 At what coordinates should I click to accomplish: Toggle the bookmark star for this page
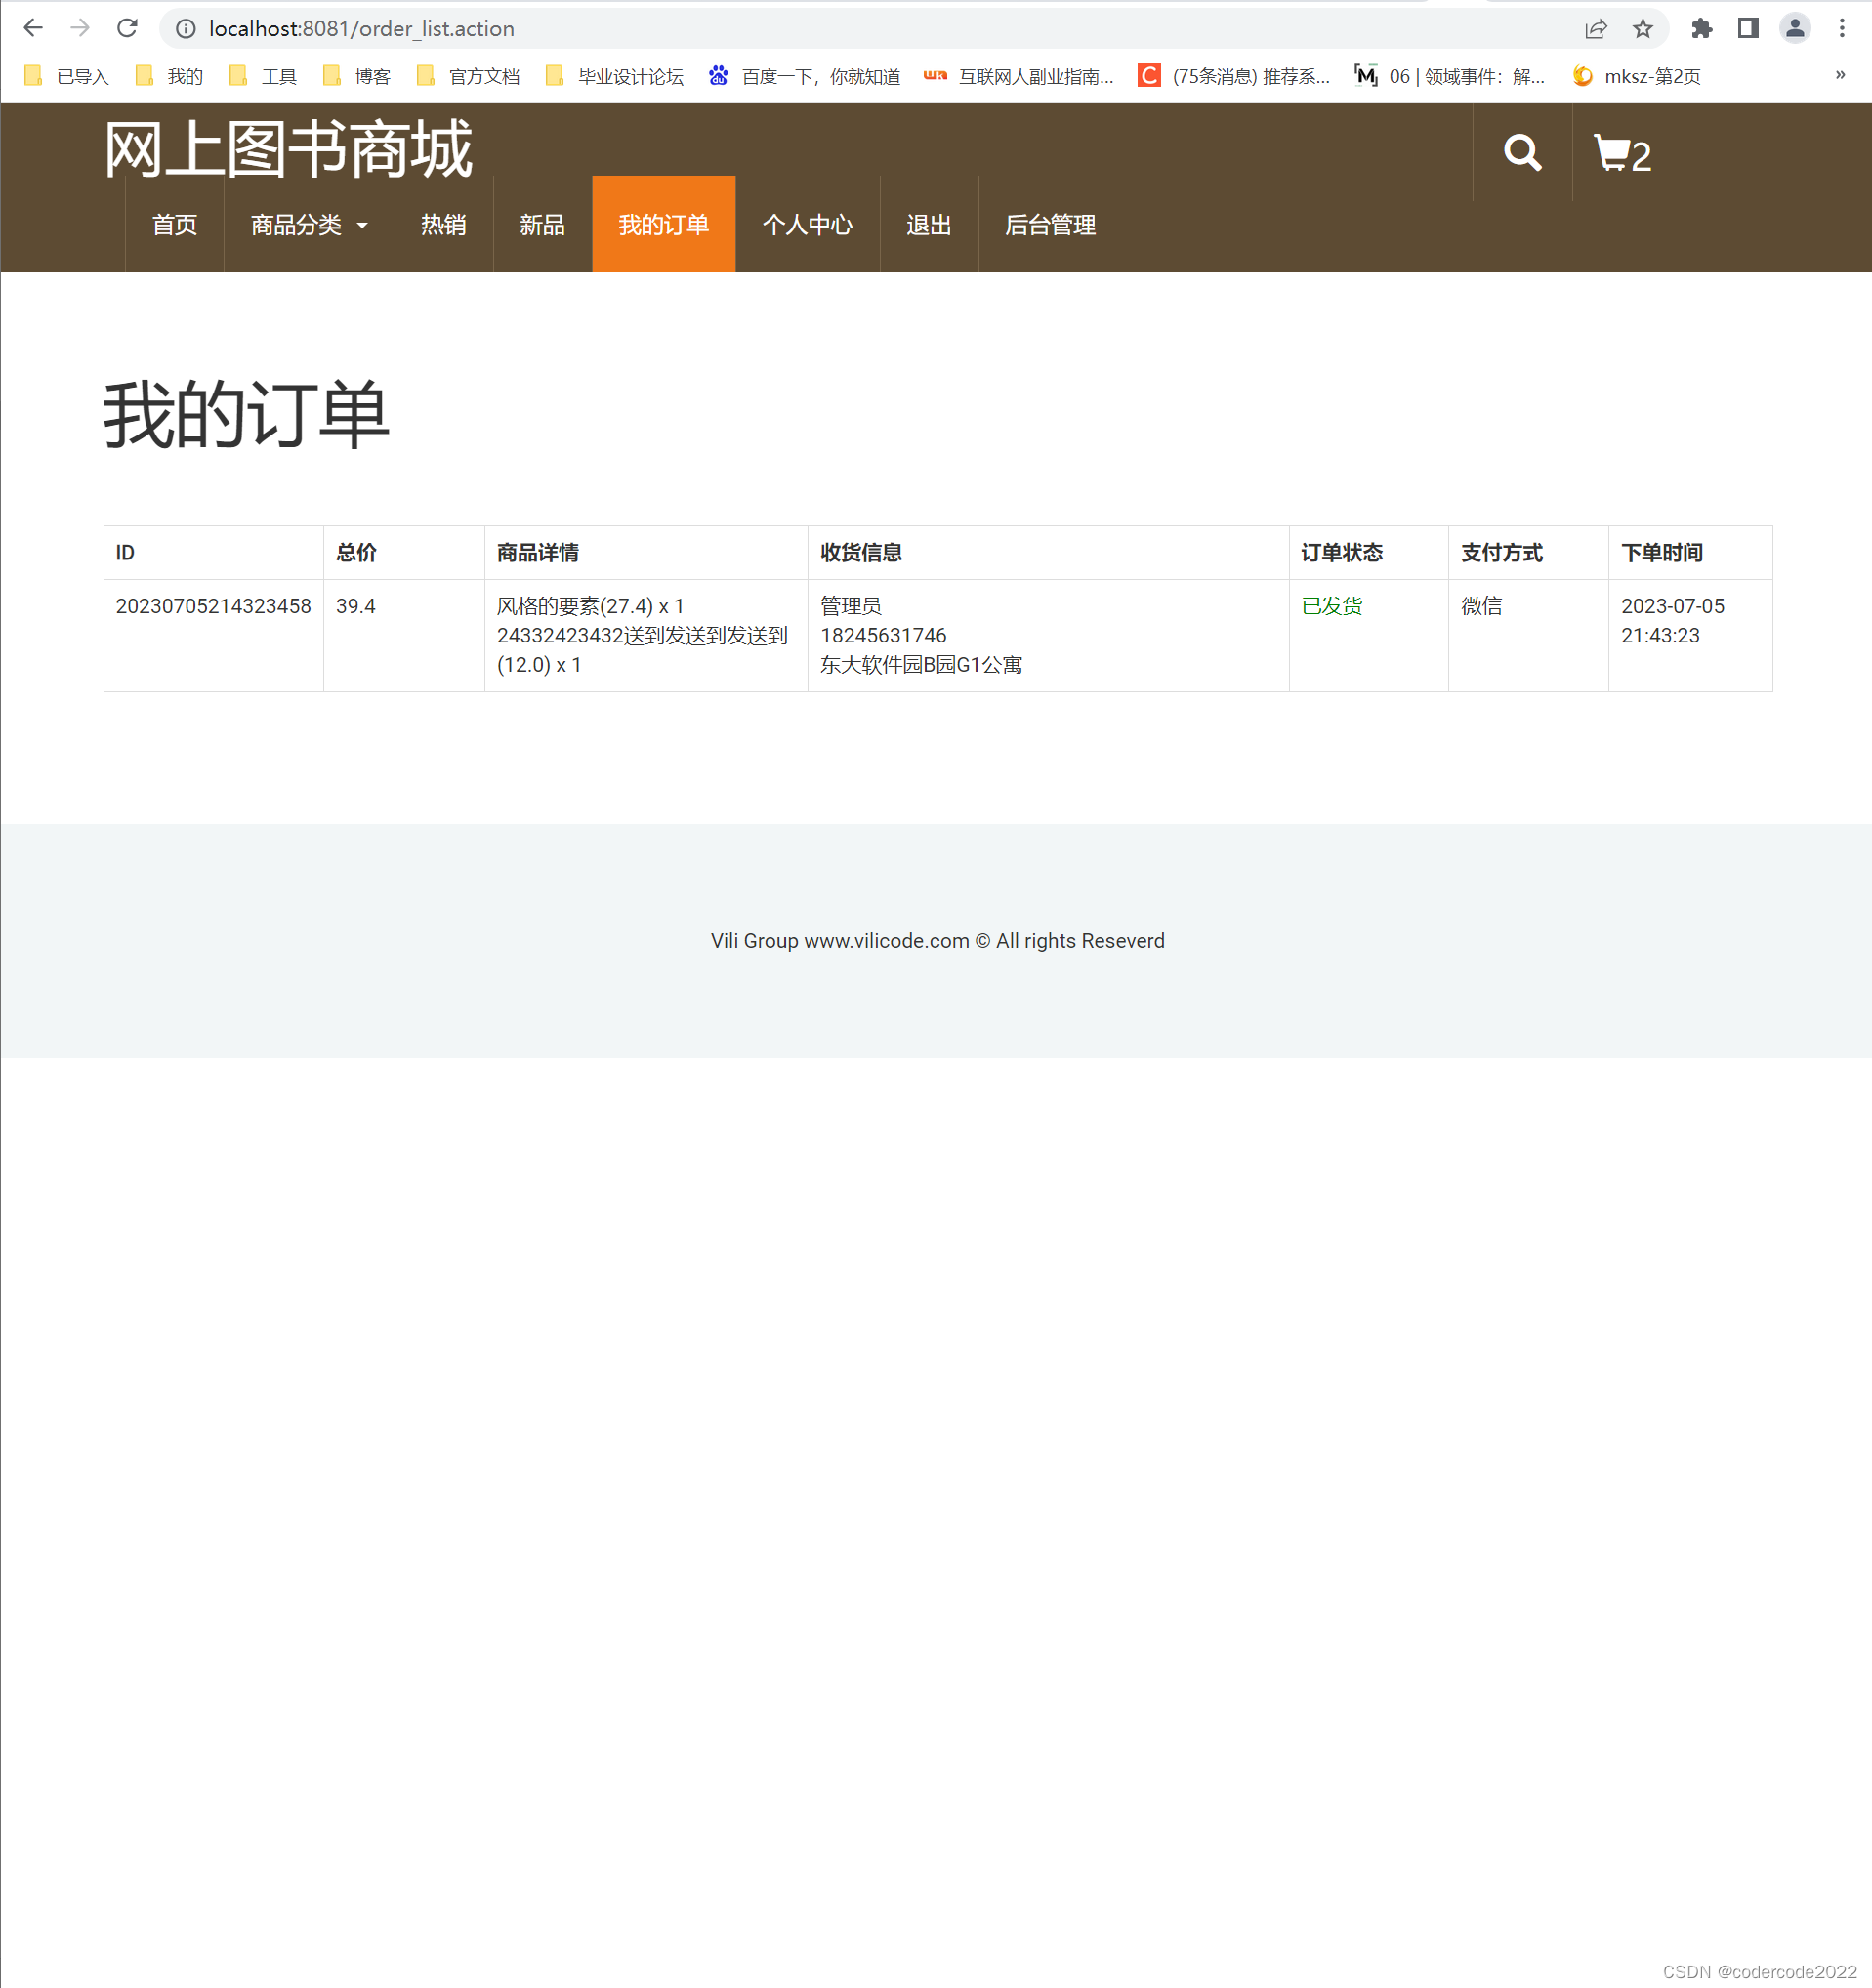(1643, 28)
